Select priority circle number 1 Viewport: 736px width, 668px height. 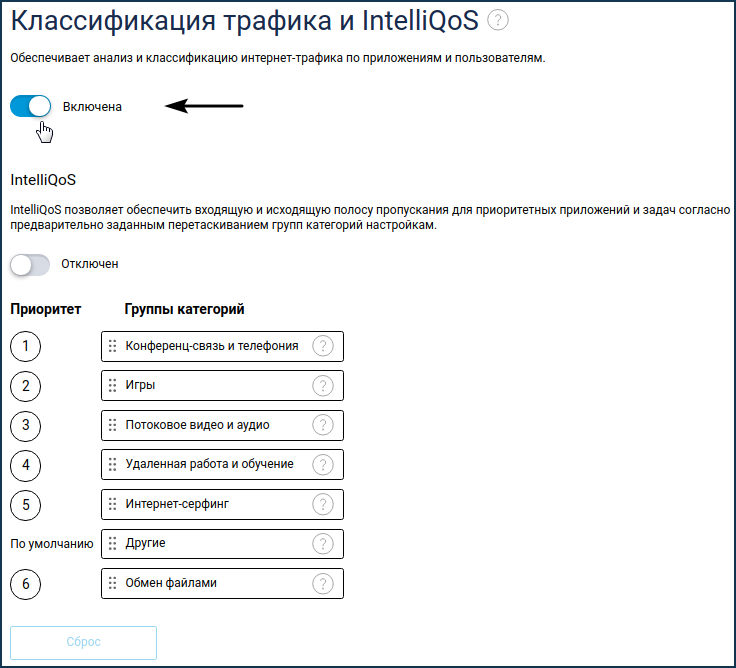pos(25,346)
